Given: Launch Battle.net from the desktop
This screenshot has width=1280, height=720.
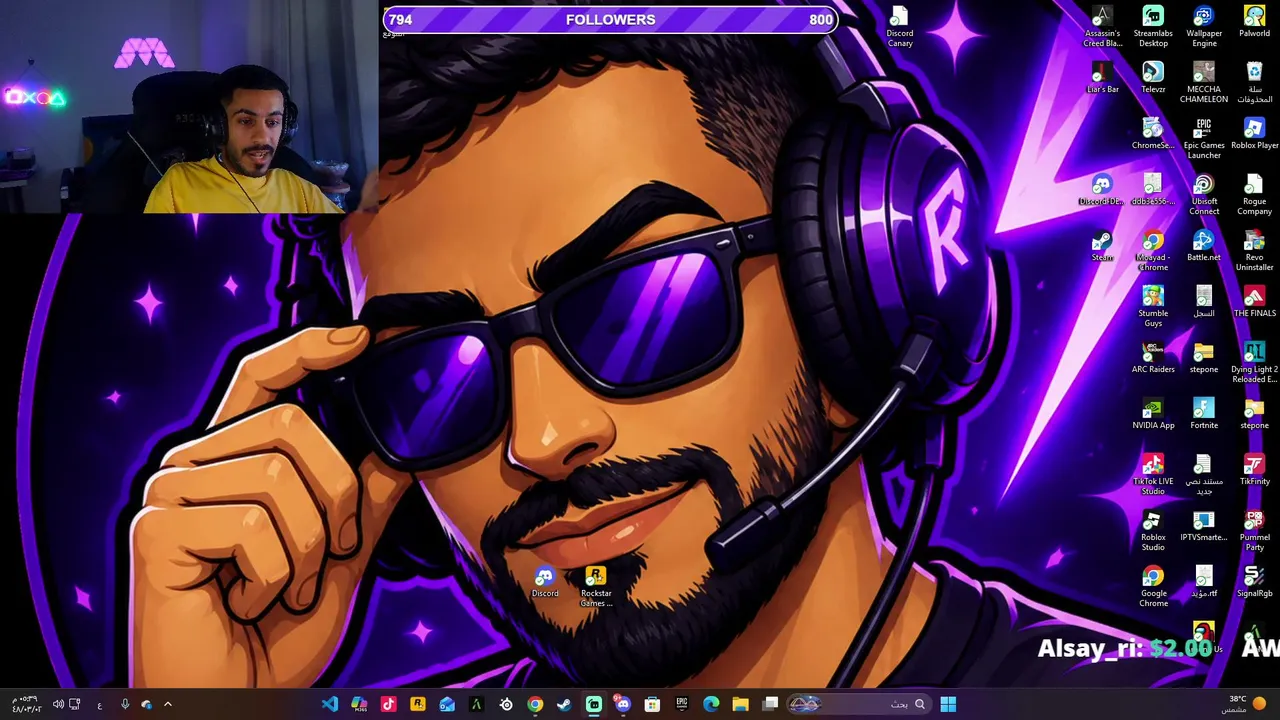Looking at the screenshot, I should point(1204,246).
